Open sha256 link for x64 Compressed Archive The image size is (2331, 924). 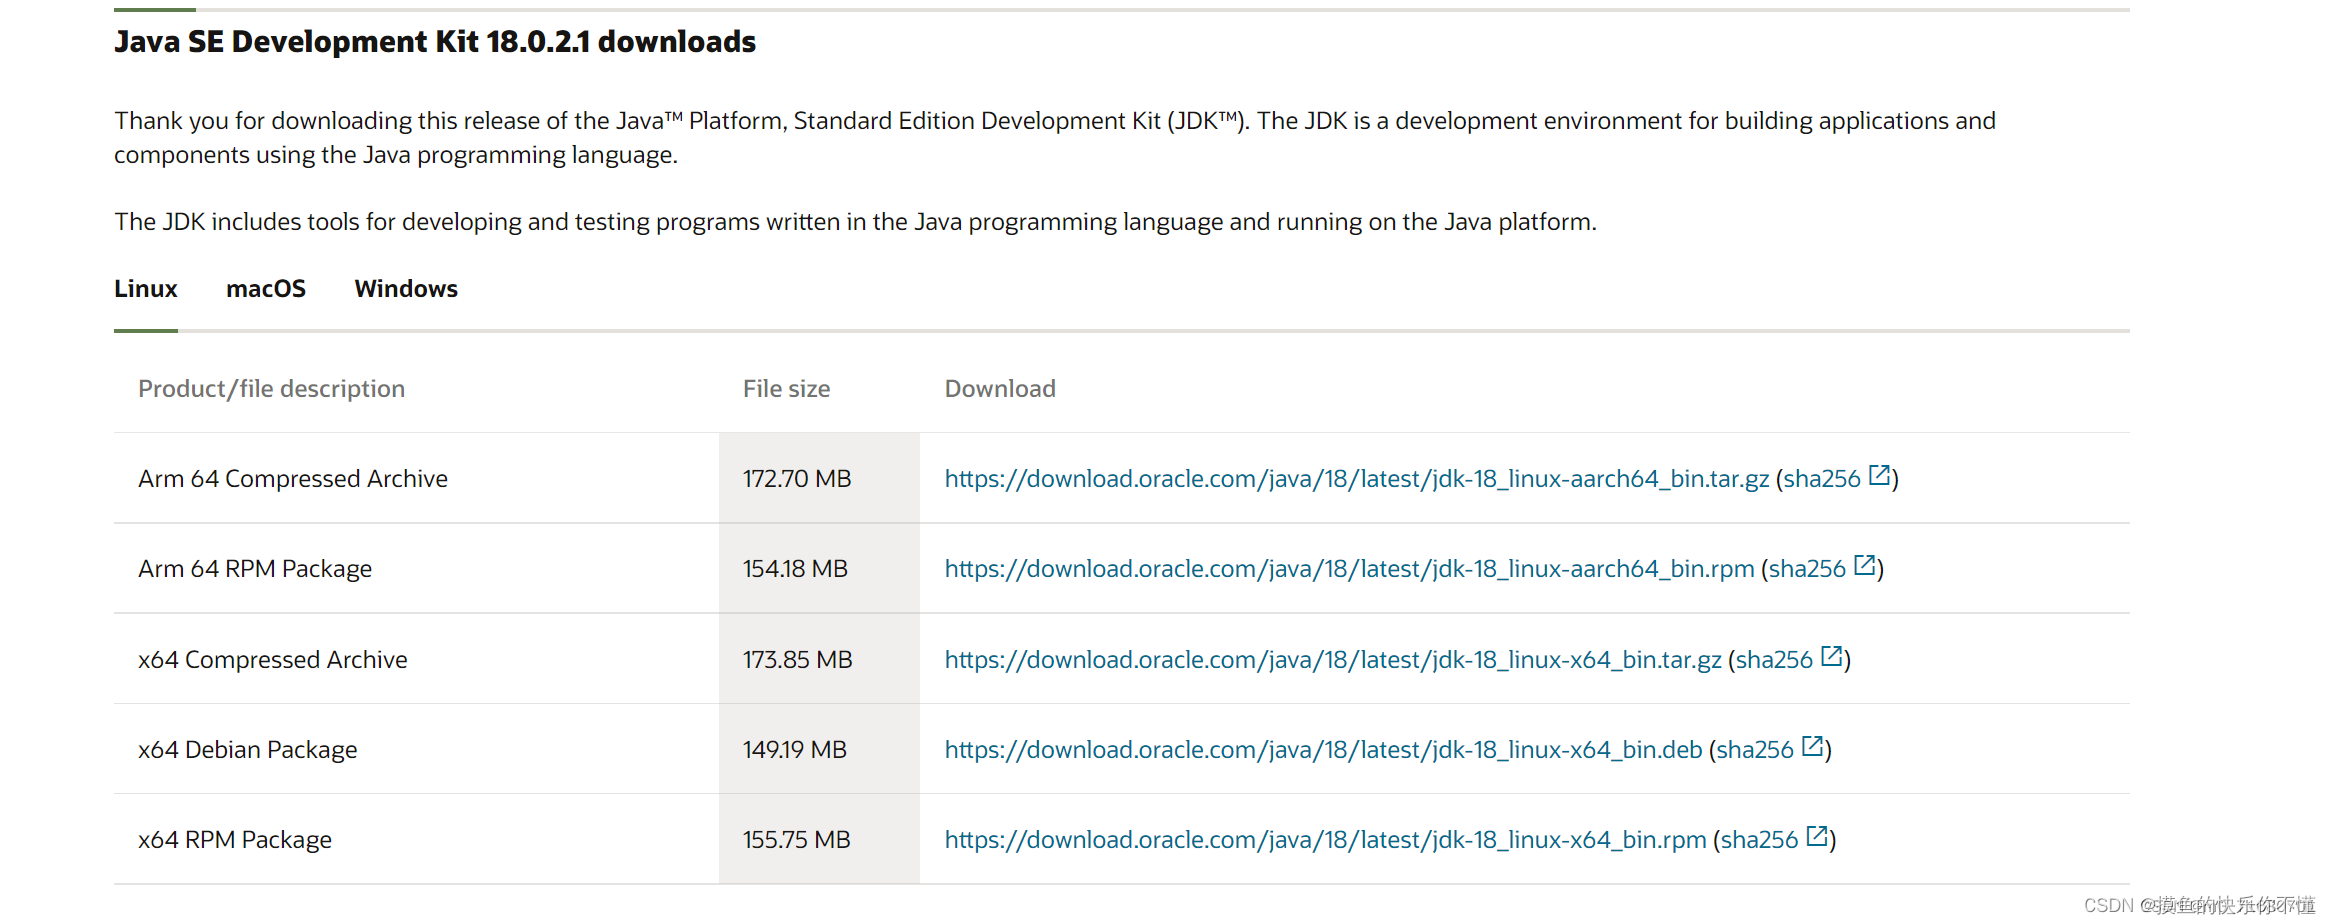click(x=1774, y=660)
